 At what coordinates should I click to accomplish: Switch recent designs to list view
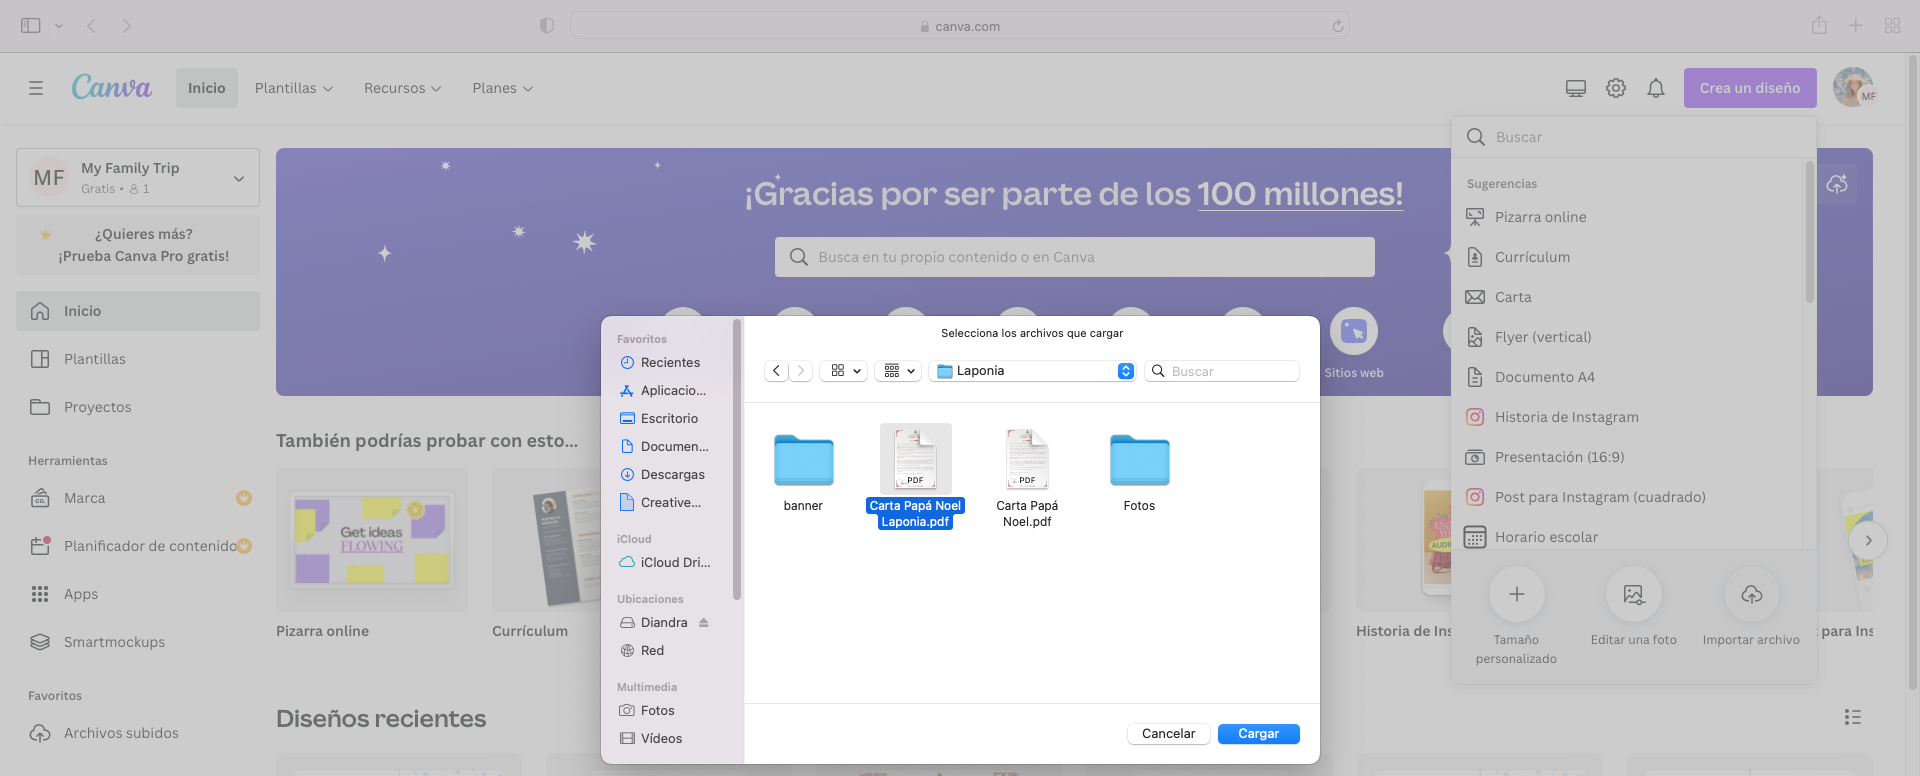click(1852, 717)
